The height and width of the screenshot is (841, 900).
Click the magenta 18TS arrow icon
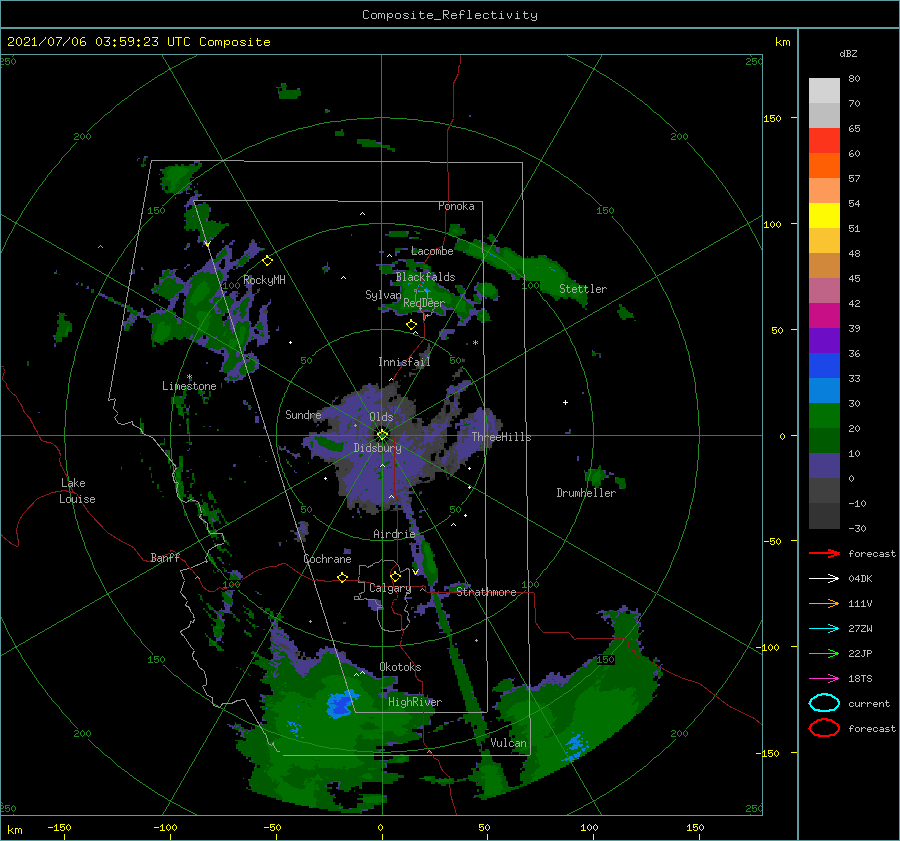pyautogui.click(x=824, y=679)
